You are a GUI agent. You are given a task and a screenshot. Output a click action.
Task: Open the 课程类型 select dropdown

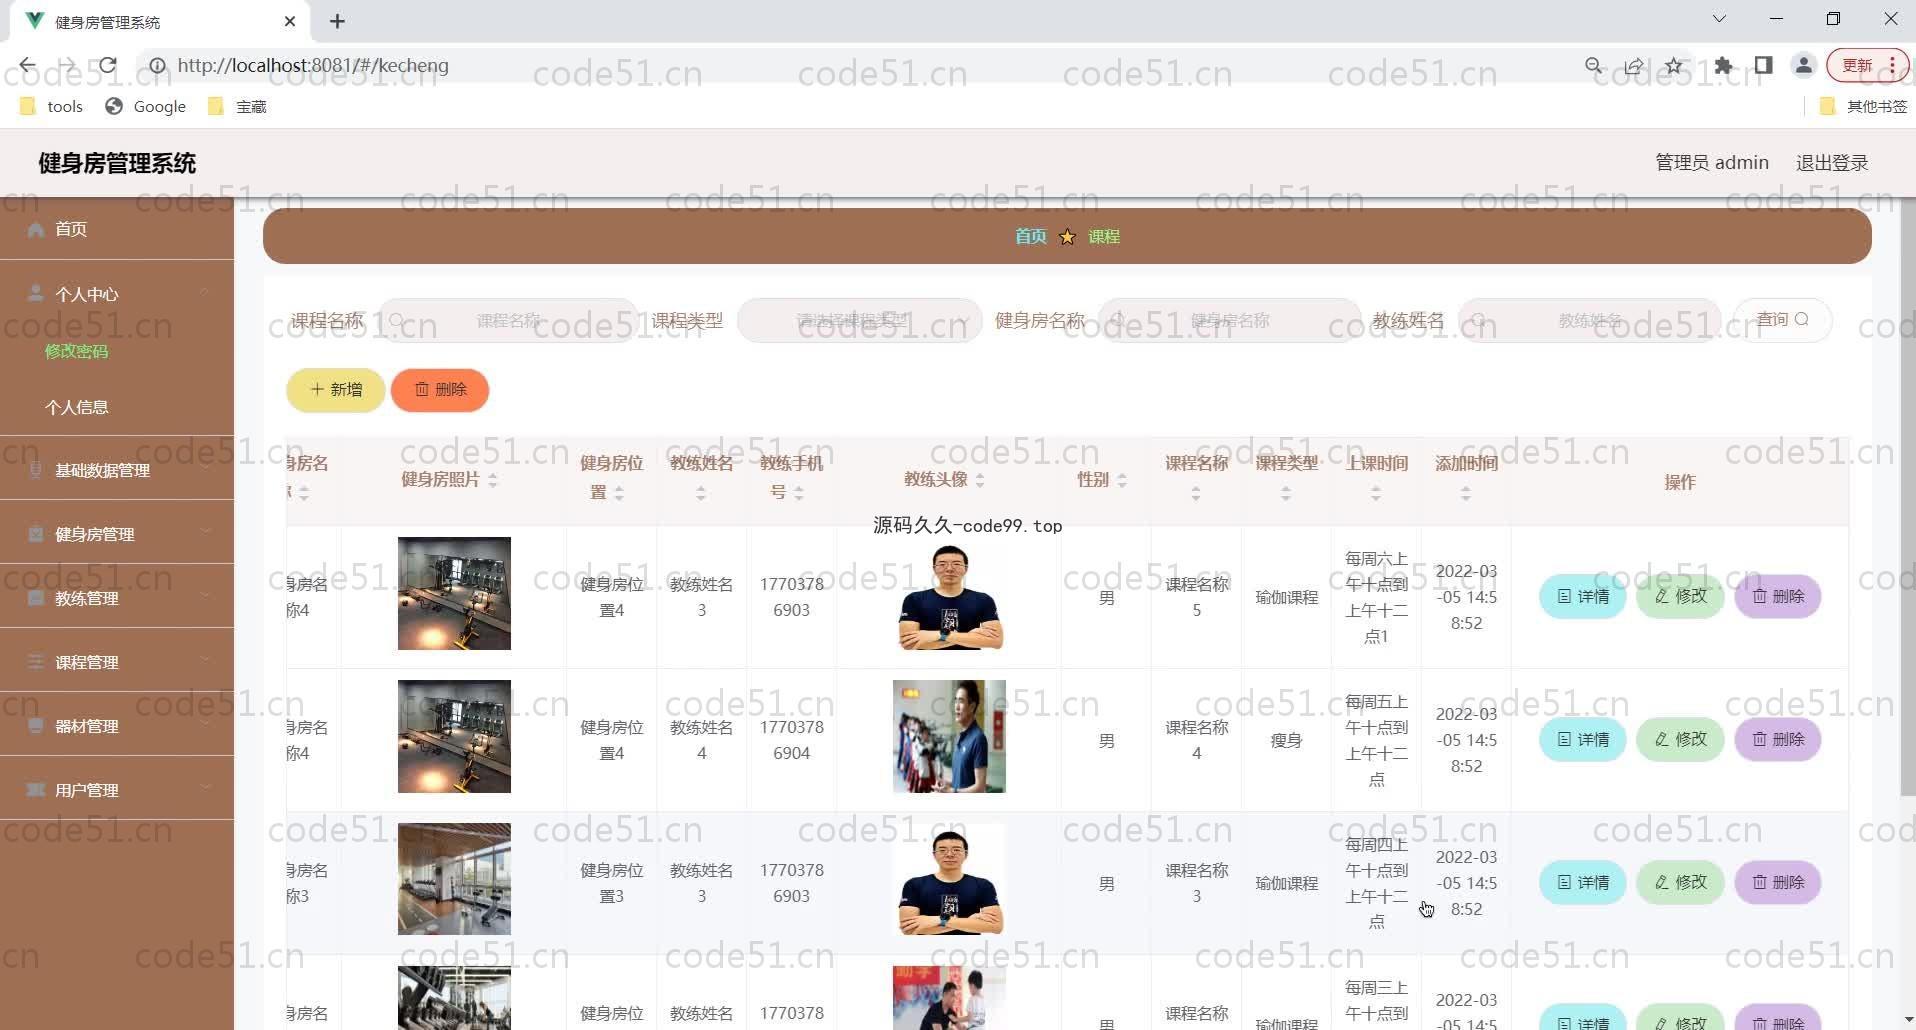pos(859,320)
